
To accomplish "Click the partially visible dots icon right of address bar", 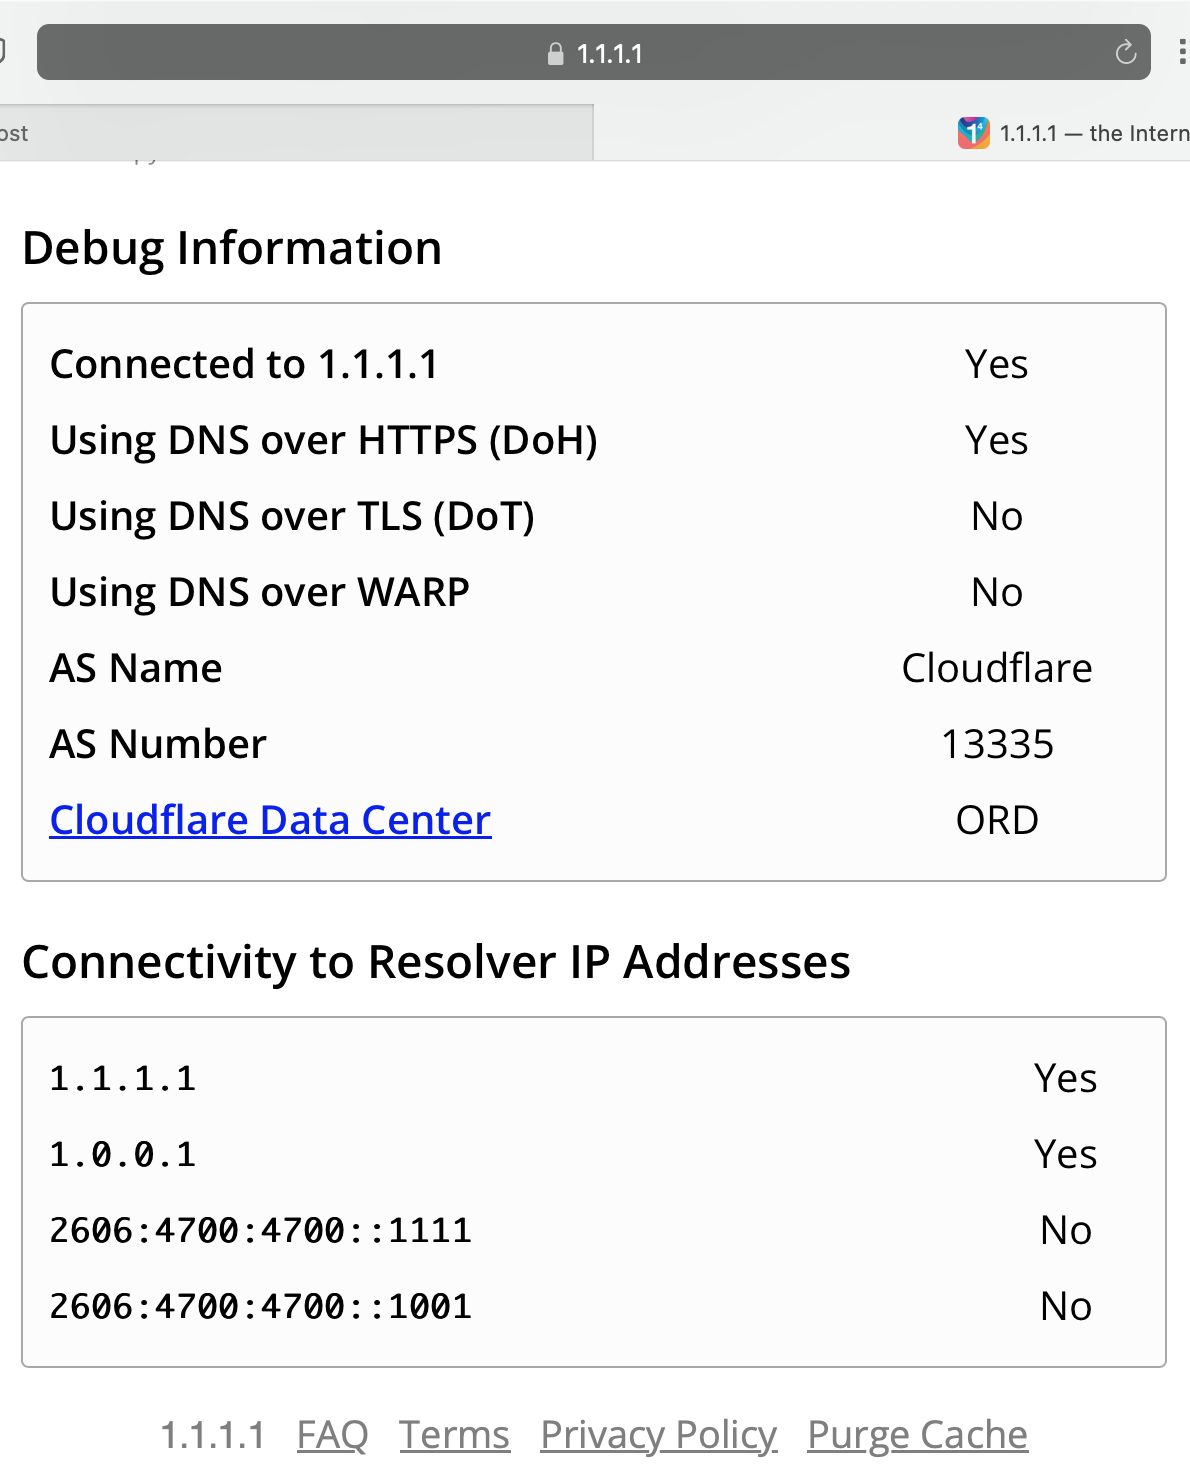I will coord(1182,52).
